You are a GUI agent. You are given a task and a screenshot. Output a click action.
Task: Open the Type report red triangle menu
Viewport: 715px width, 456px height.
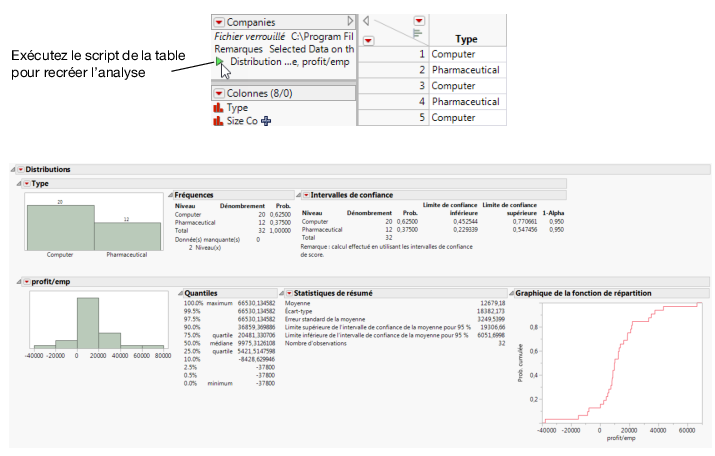[27, 184]
